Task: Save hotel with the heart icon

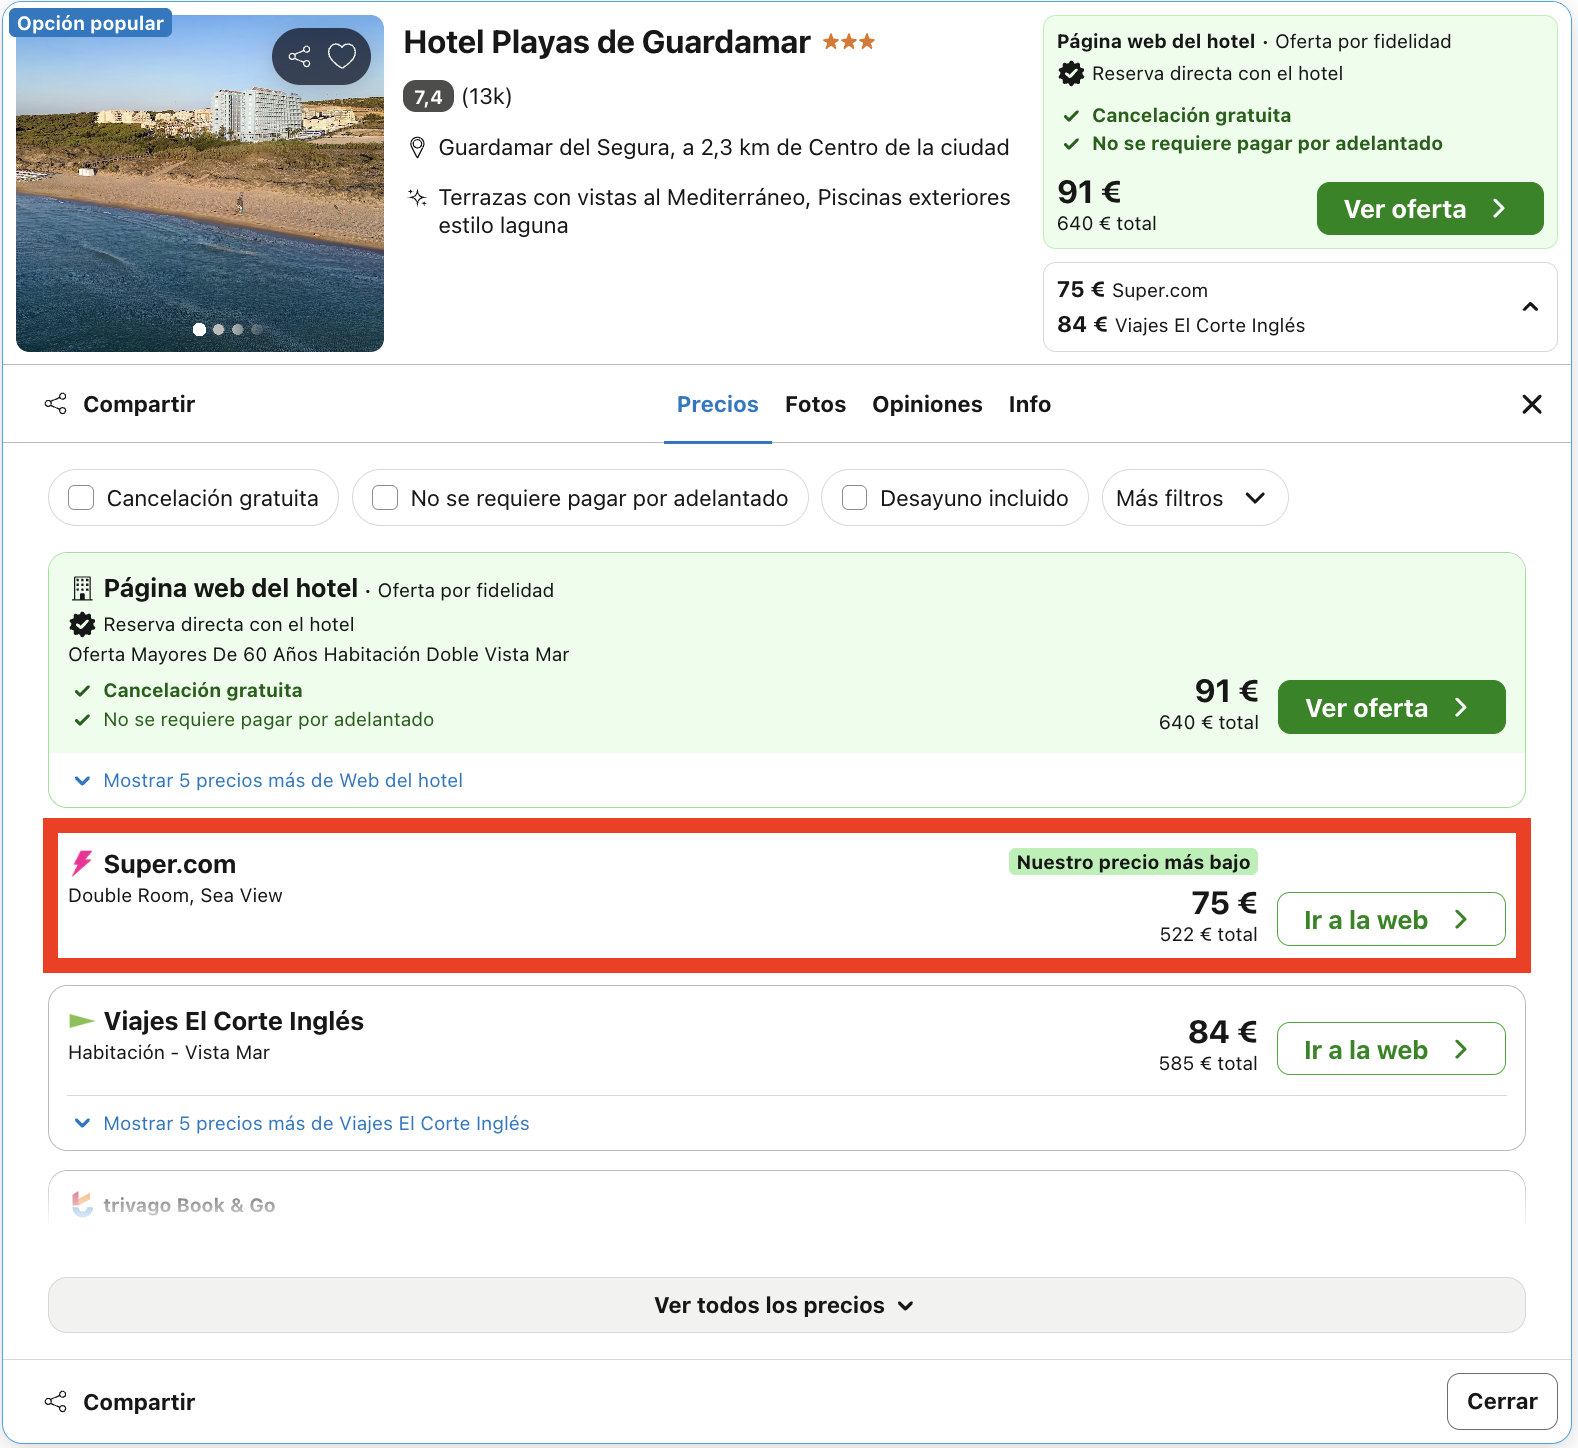Action: coord(342,56)
